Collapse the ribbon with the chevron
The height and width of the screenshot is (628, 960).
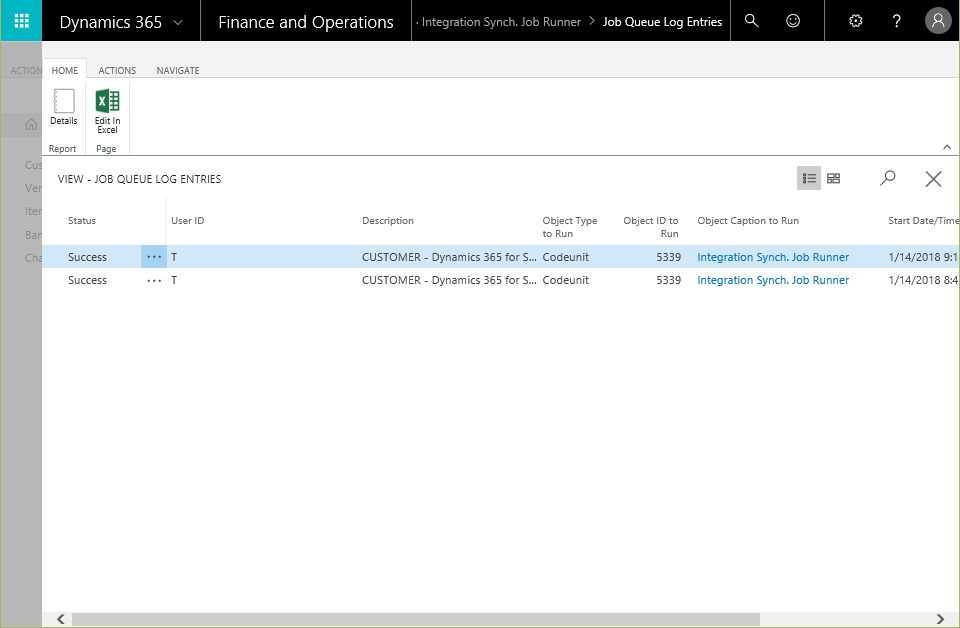tap(947, 147)
